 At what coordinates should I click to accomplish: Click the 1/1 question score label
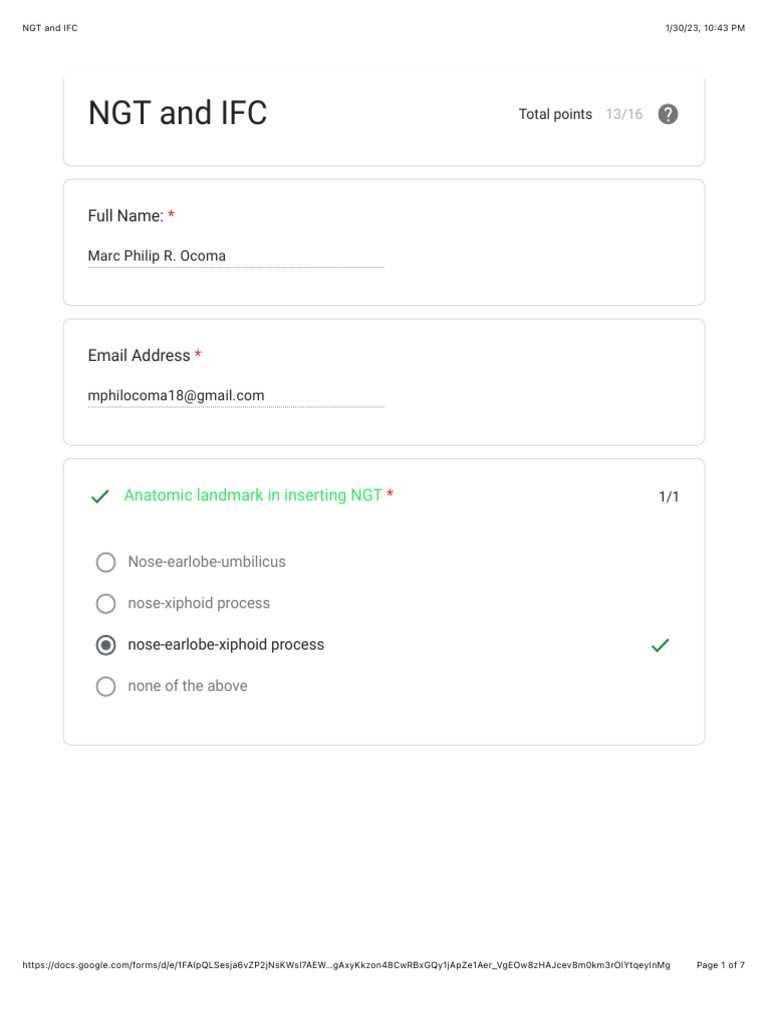(x=668, y=497)
